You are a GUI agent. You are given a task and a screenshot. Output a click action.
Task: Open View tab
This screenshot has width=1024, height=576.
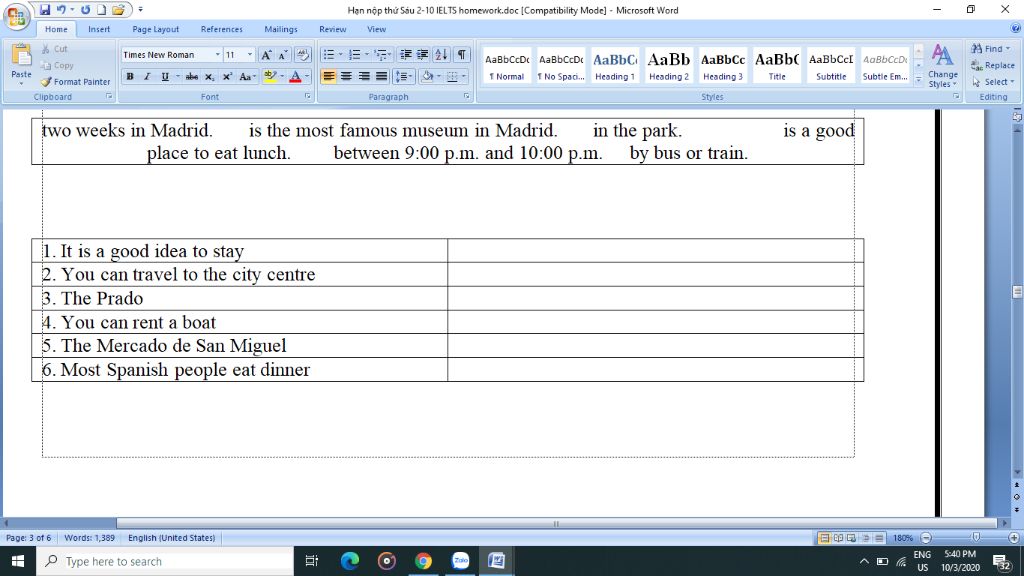point(376,29)
